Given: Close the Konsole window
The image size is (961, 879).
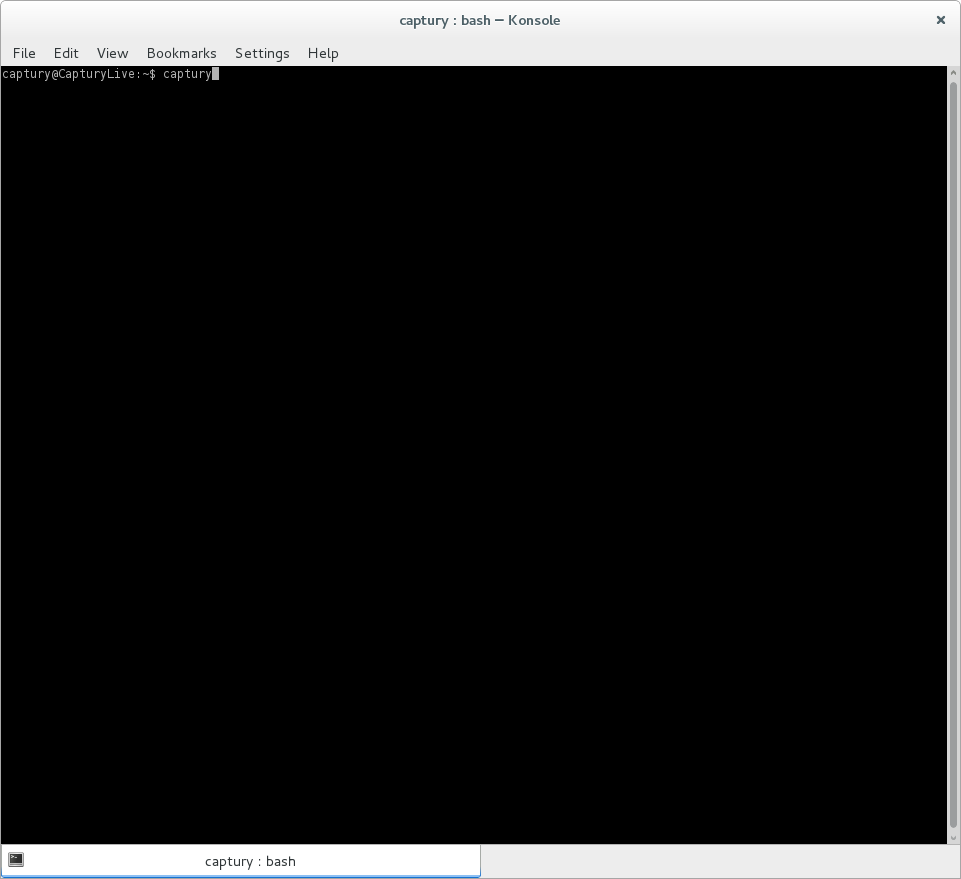Looking at the screenshot, I should (940, 20).
